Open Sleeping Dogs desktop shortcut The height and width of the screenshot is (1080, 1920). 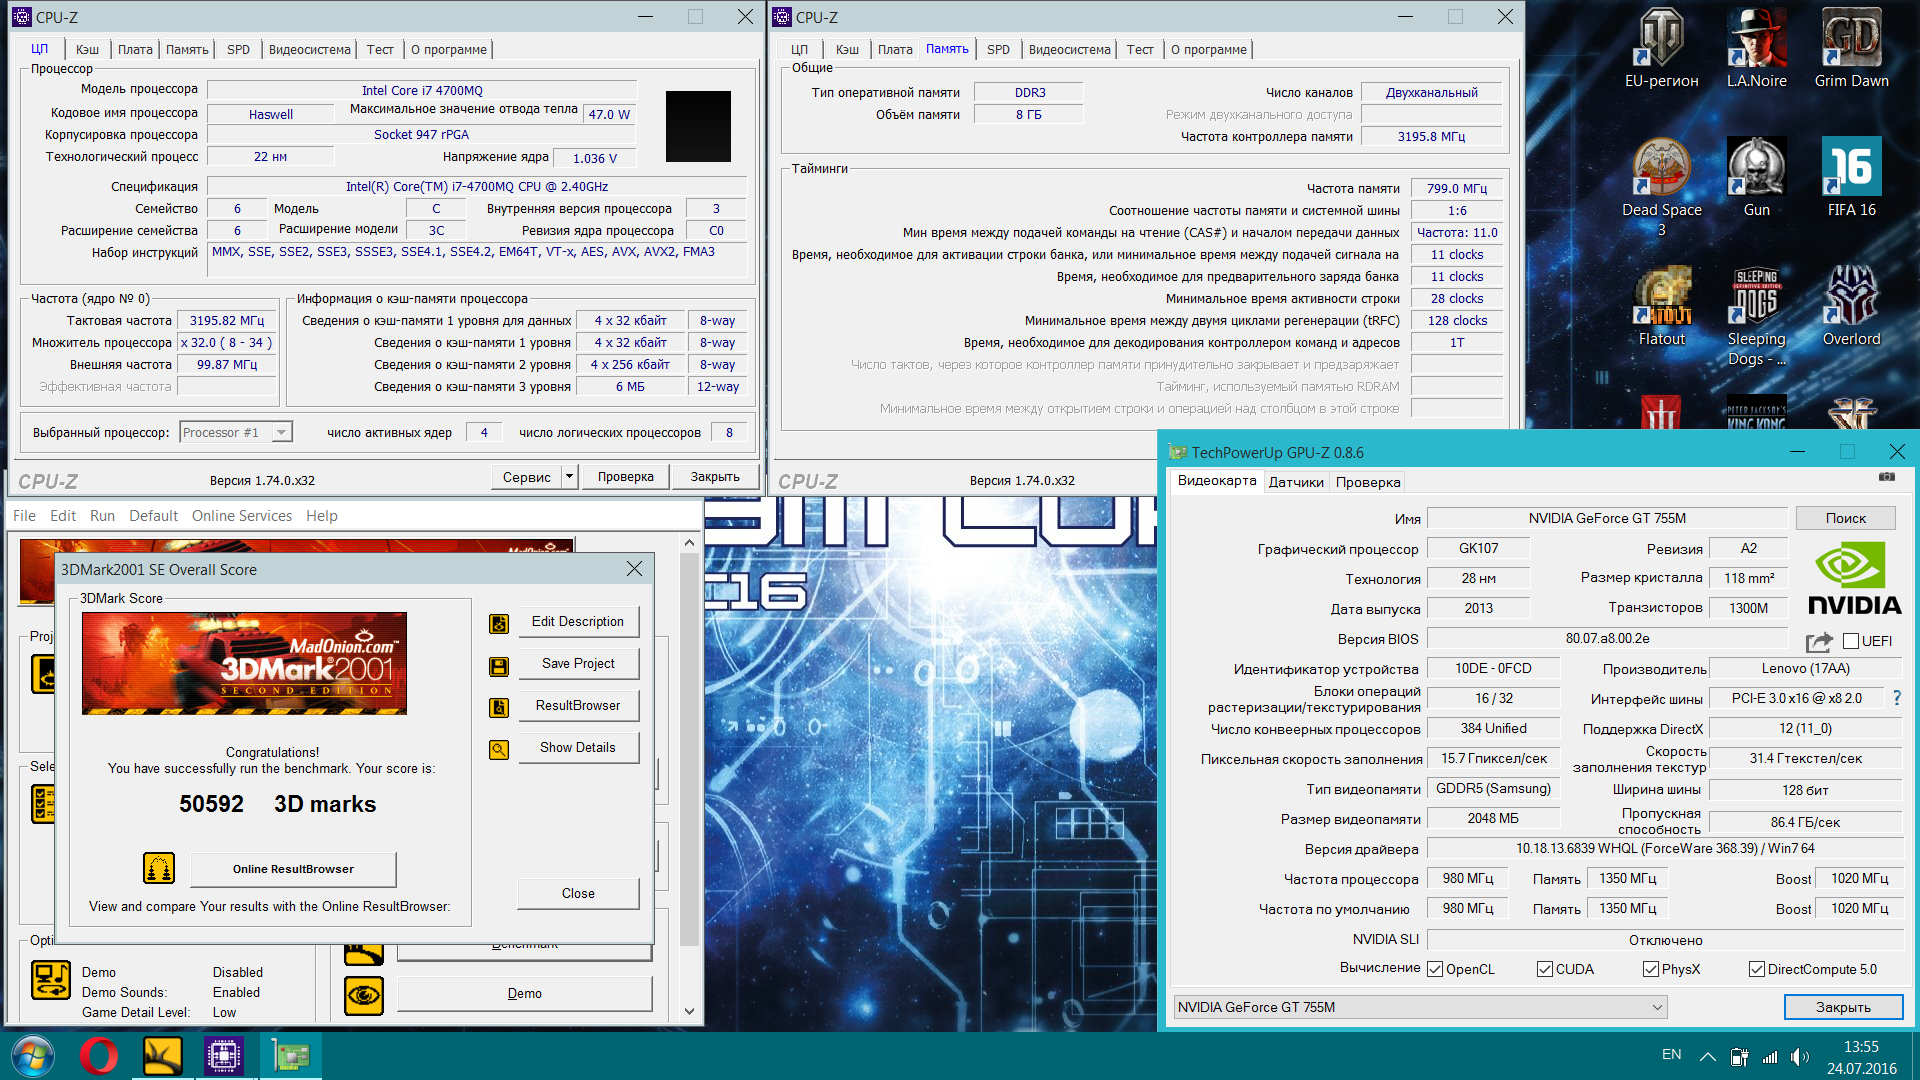pos(1756,315)
